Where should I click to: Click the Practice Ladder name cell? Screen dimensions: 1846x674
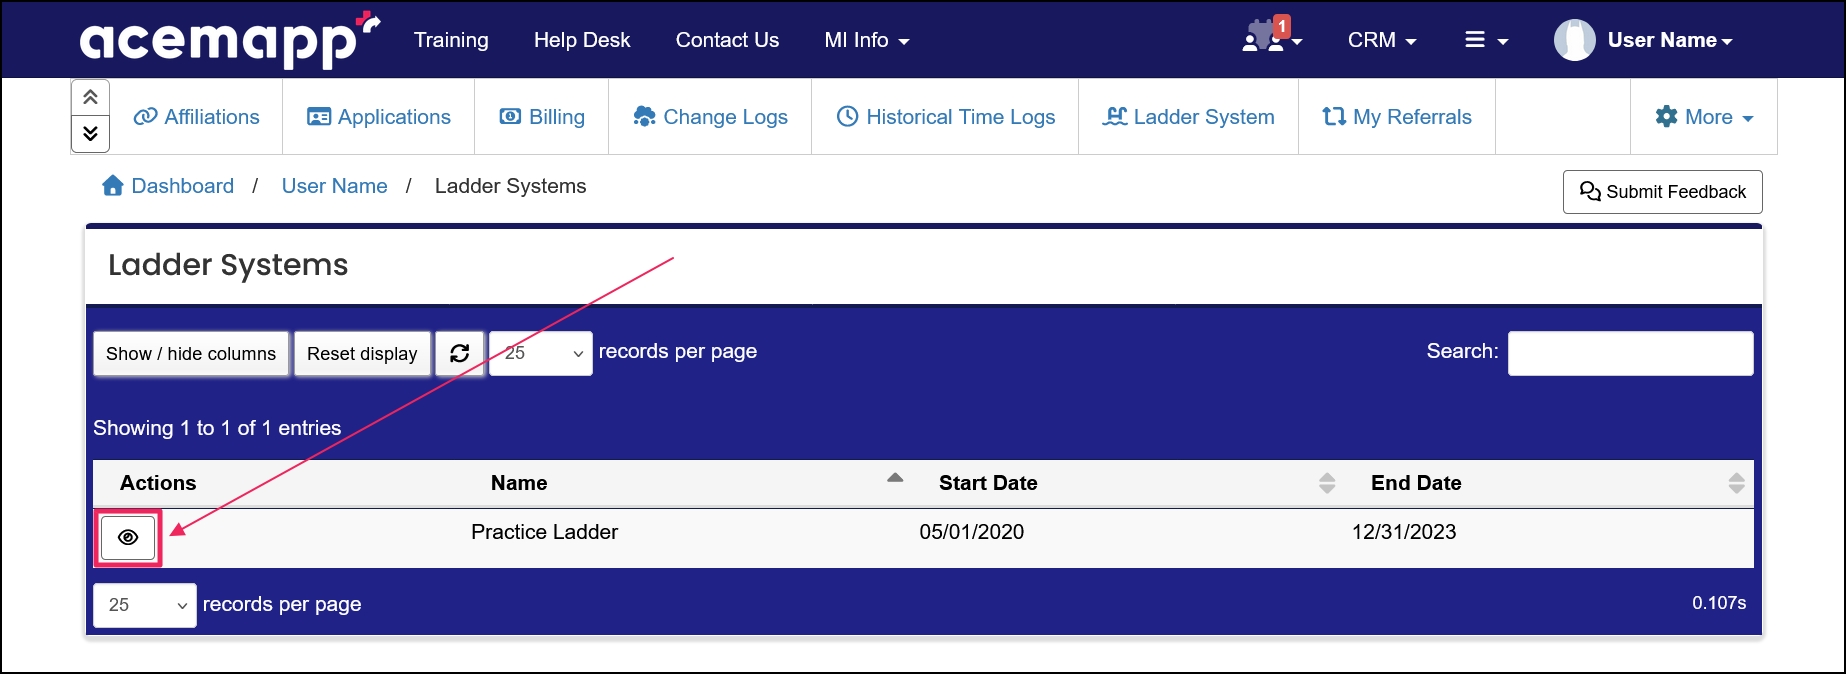tap(544, 532)
